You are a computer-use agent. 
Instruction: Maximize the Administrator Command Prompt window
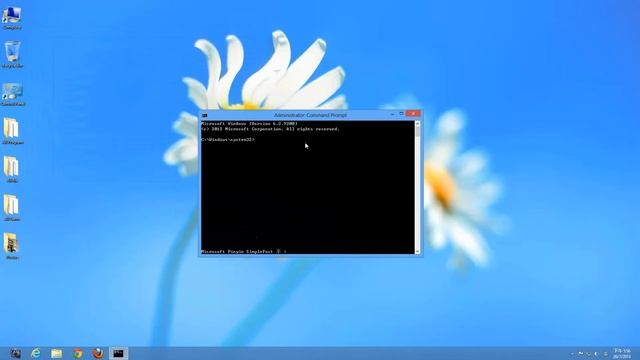[x=401, y=114]
